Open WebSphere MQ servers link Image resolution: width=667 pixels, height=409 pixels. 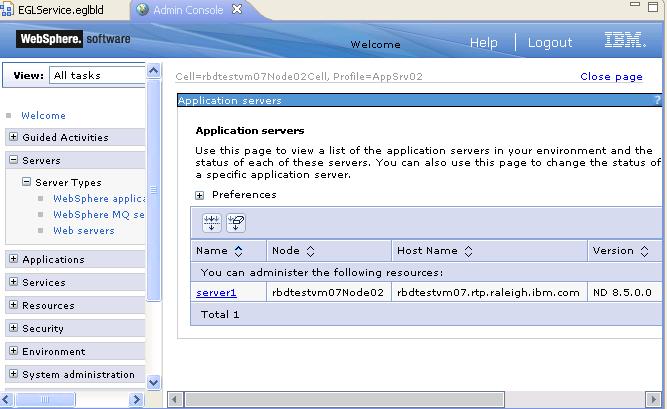tap(99, 215)
